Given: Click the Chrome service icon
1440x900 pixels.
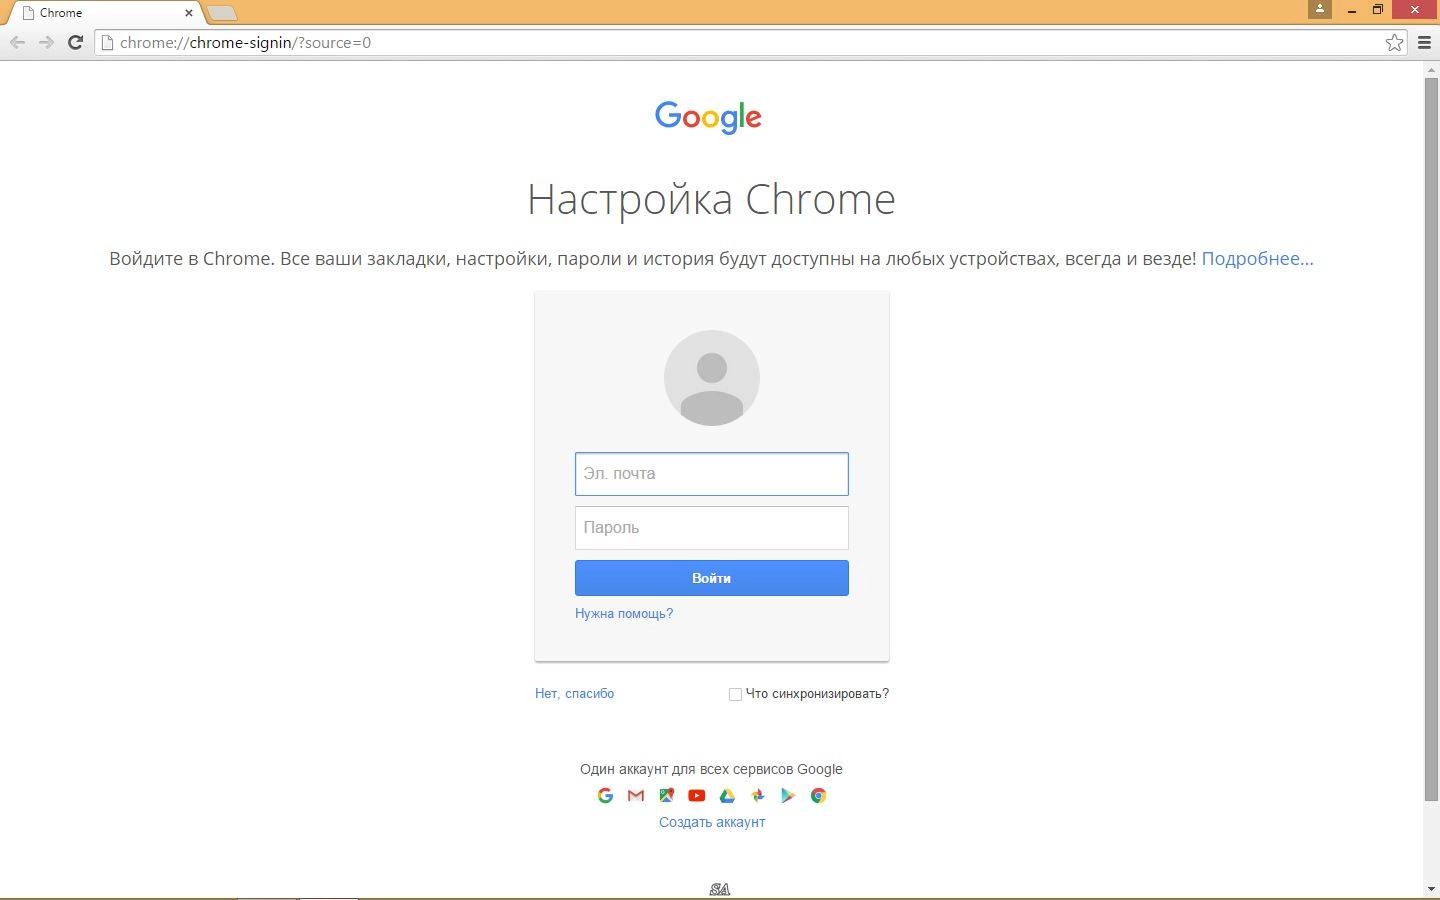Looking at the screenshot, I should [818, 796].
